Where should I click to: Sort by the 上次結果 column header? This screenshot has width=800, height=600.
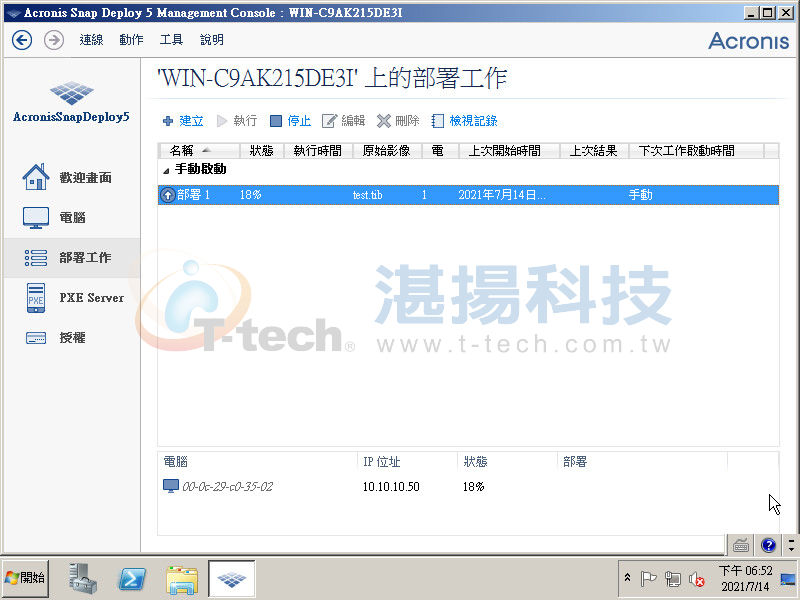pyautogui.click(x=594, y=151)
